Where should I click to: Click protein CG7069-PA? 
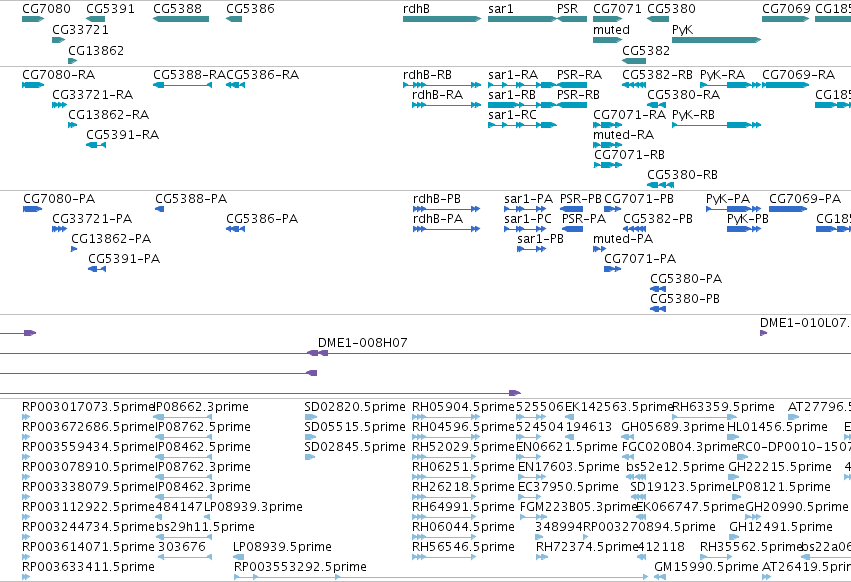[805, 199]
